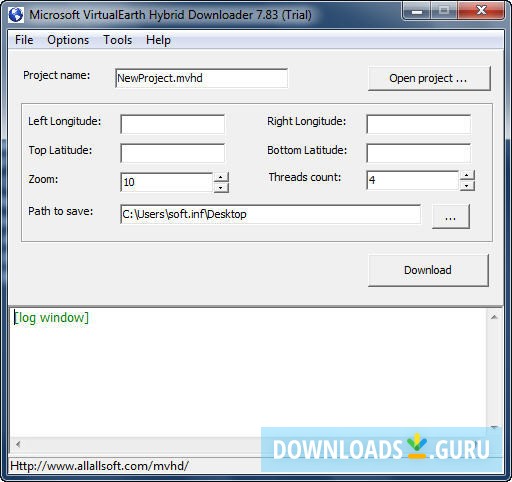Screen dimensions: 512x482
Task: Click the Open project button
Action: click(x=429, y=78)
